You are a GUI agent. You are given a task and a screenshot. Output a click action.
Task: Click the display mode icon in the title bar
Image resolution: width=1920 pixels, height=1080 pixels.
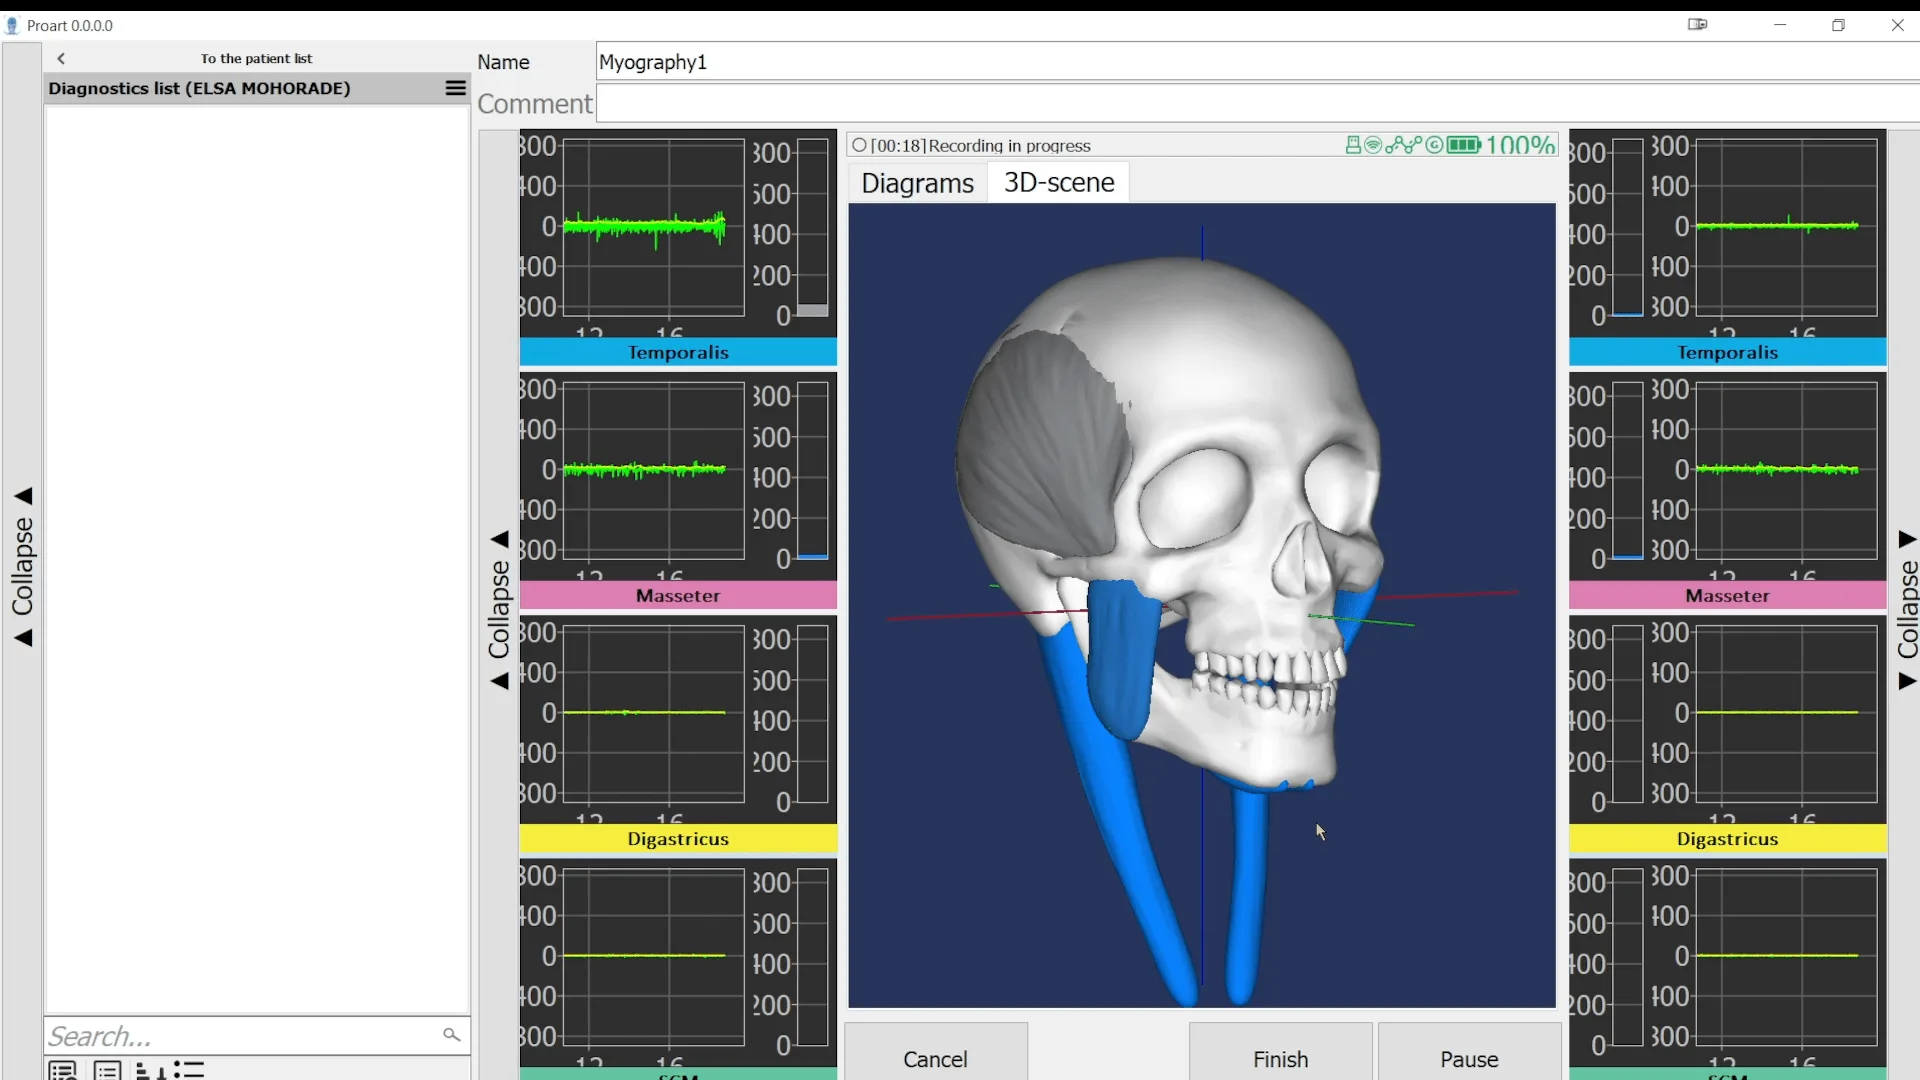[1697, 25]
